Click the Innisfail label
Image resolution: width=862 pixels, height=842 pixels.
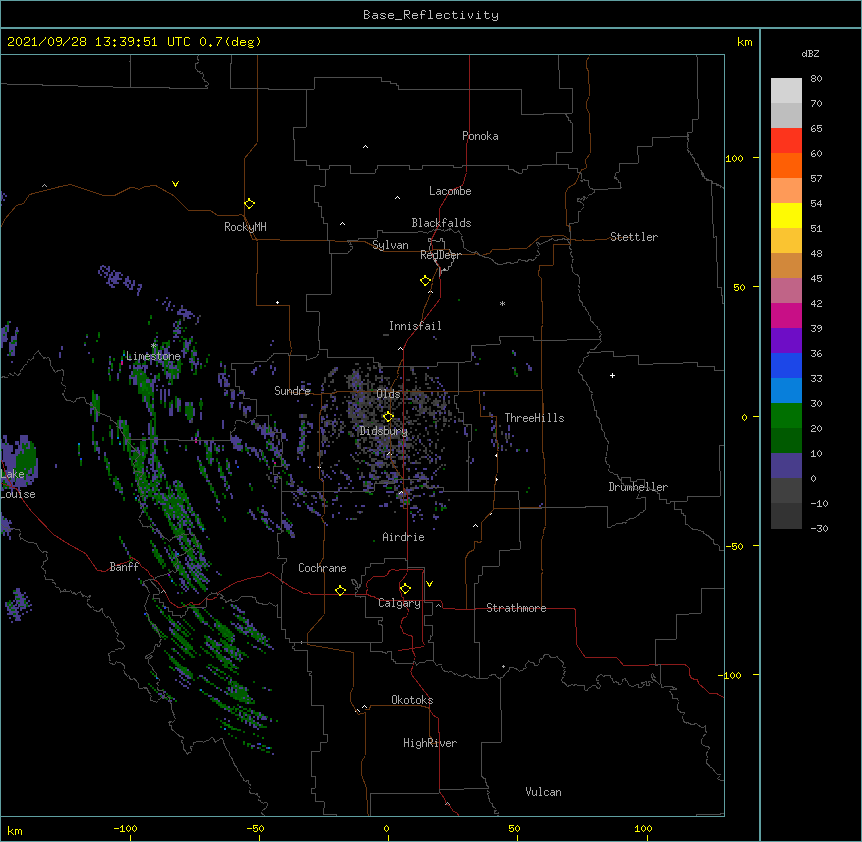pyautogui.click(x=415, y=326)
